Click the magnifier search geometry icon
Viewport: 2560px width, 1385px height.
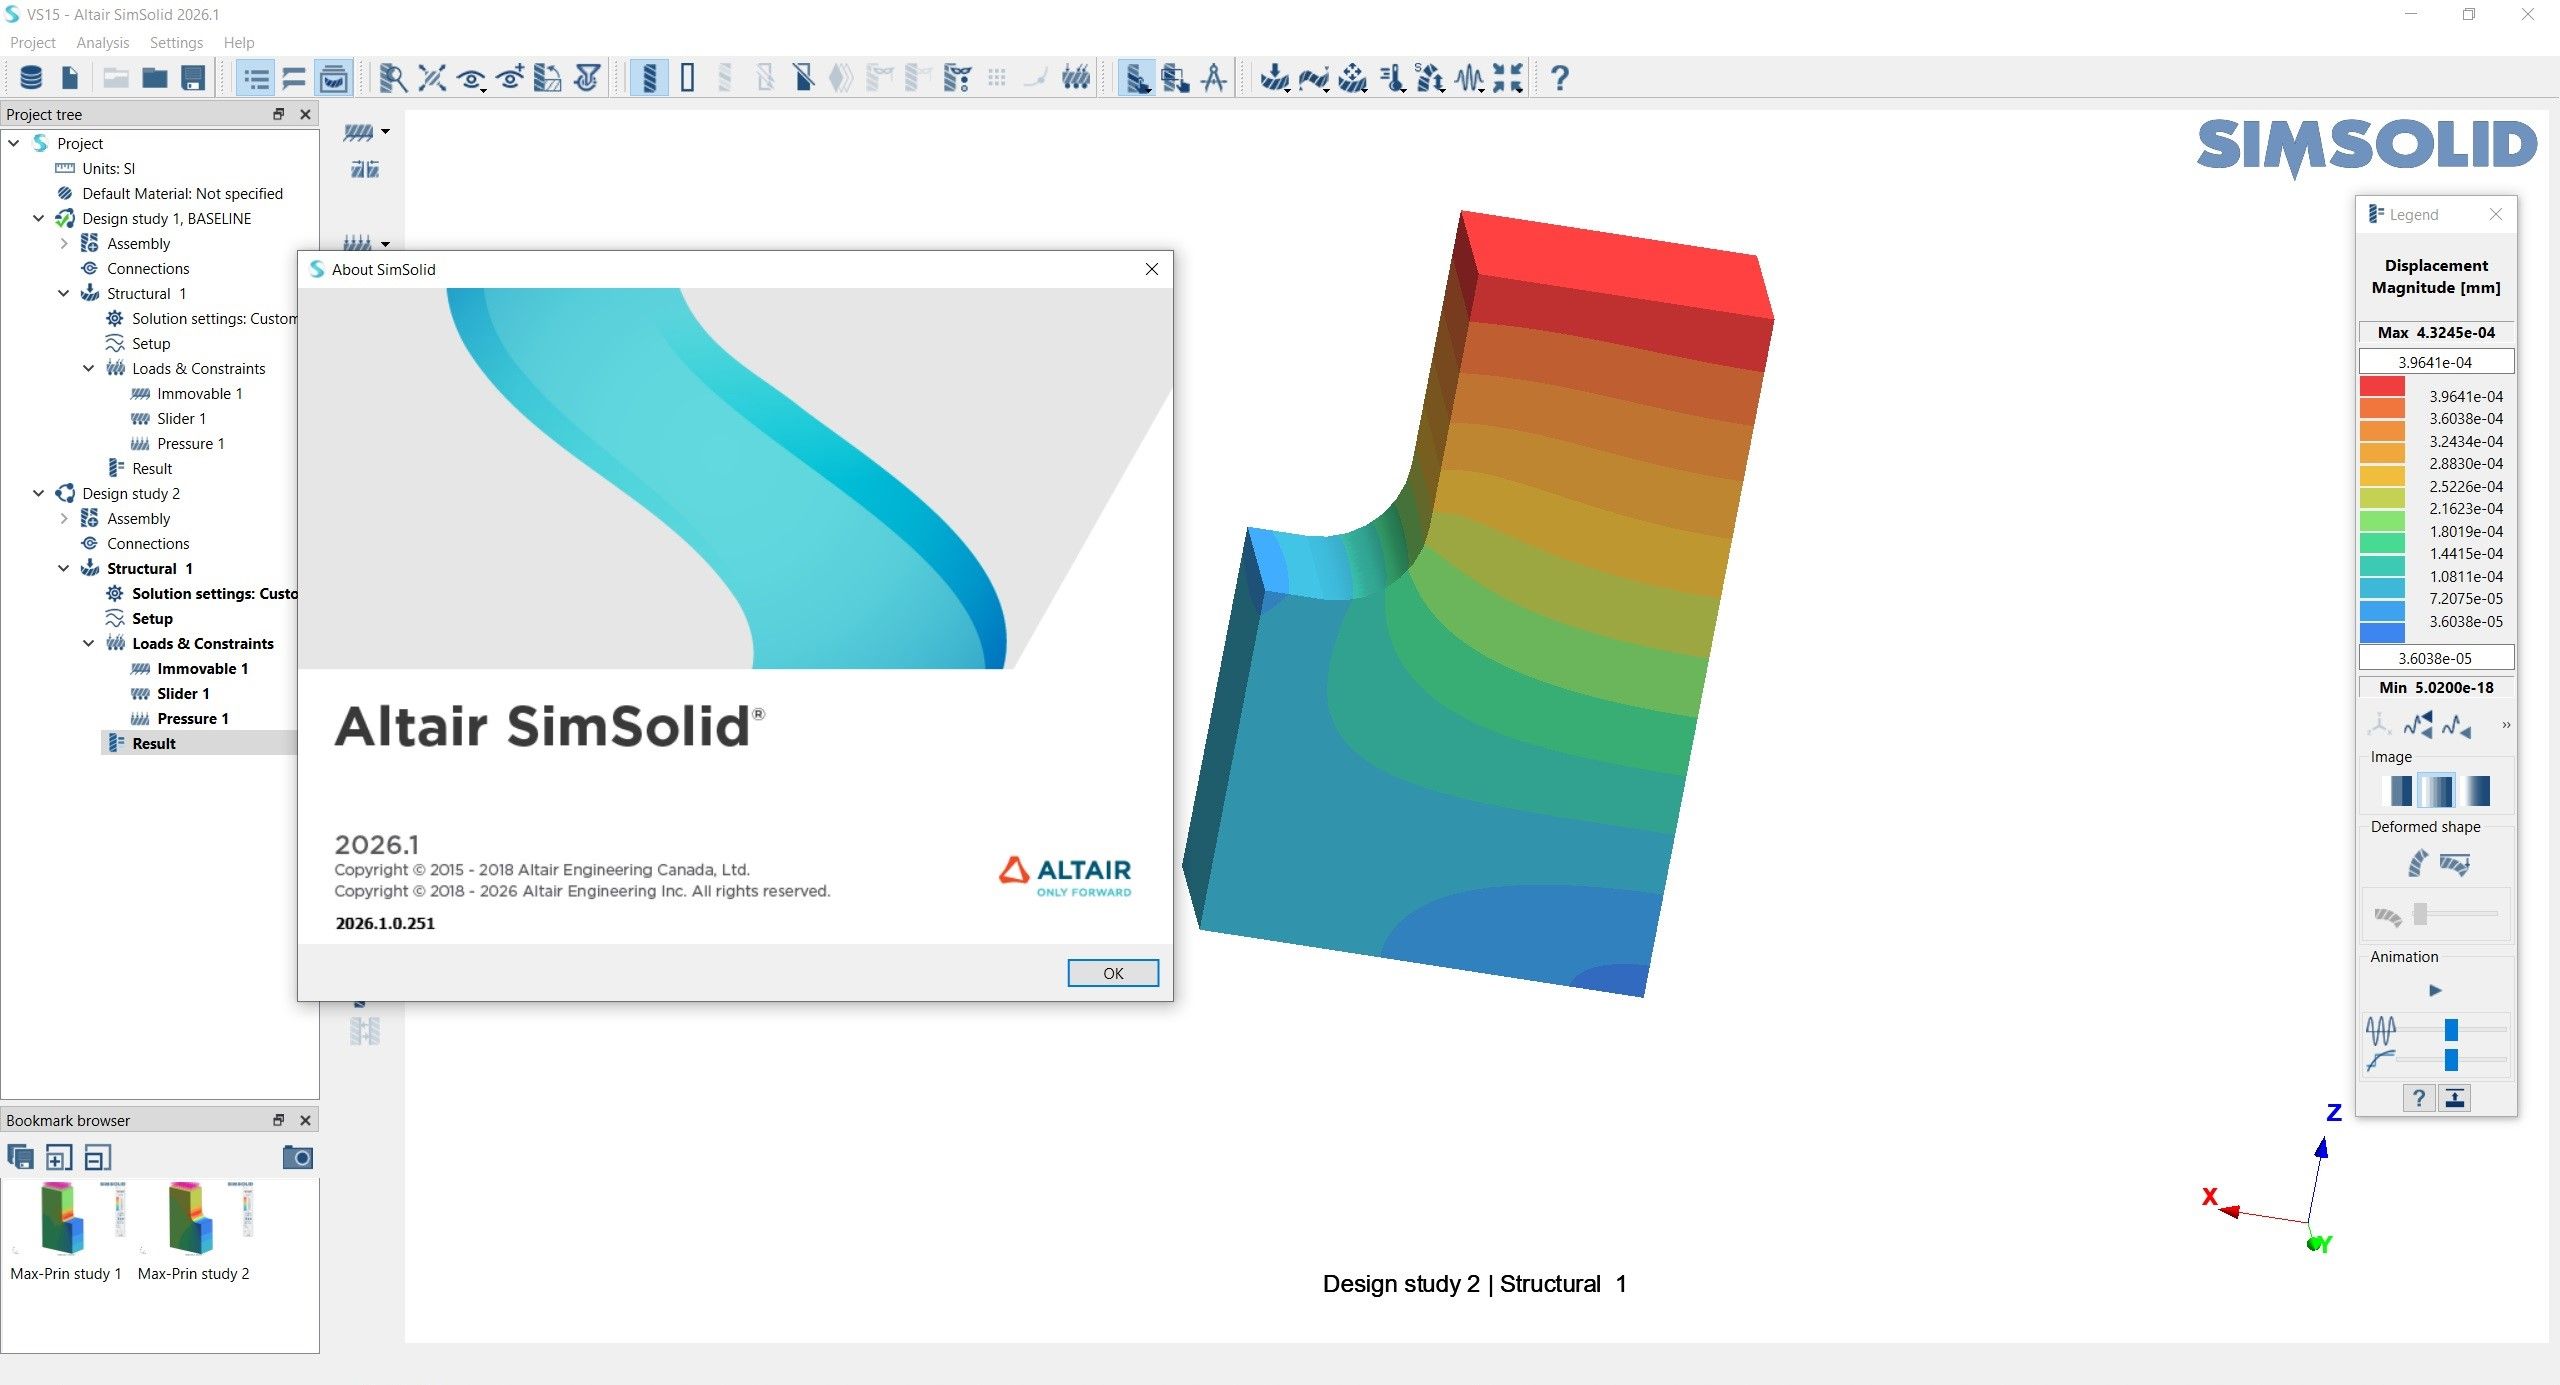pyautogui.click(x=393, y=77)
